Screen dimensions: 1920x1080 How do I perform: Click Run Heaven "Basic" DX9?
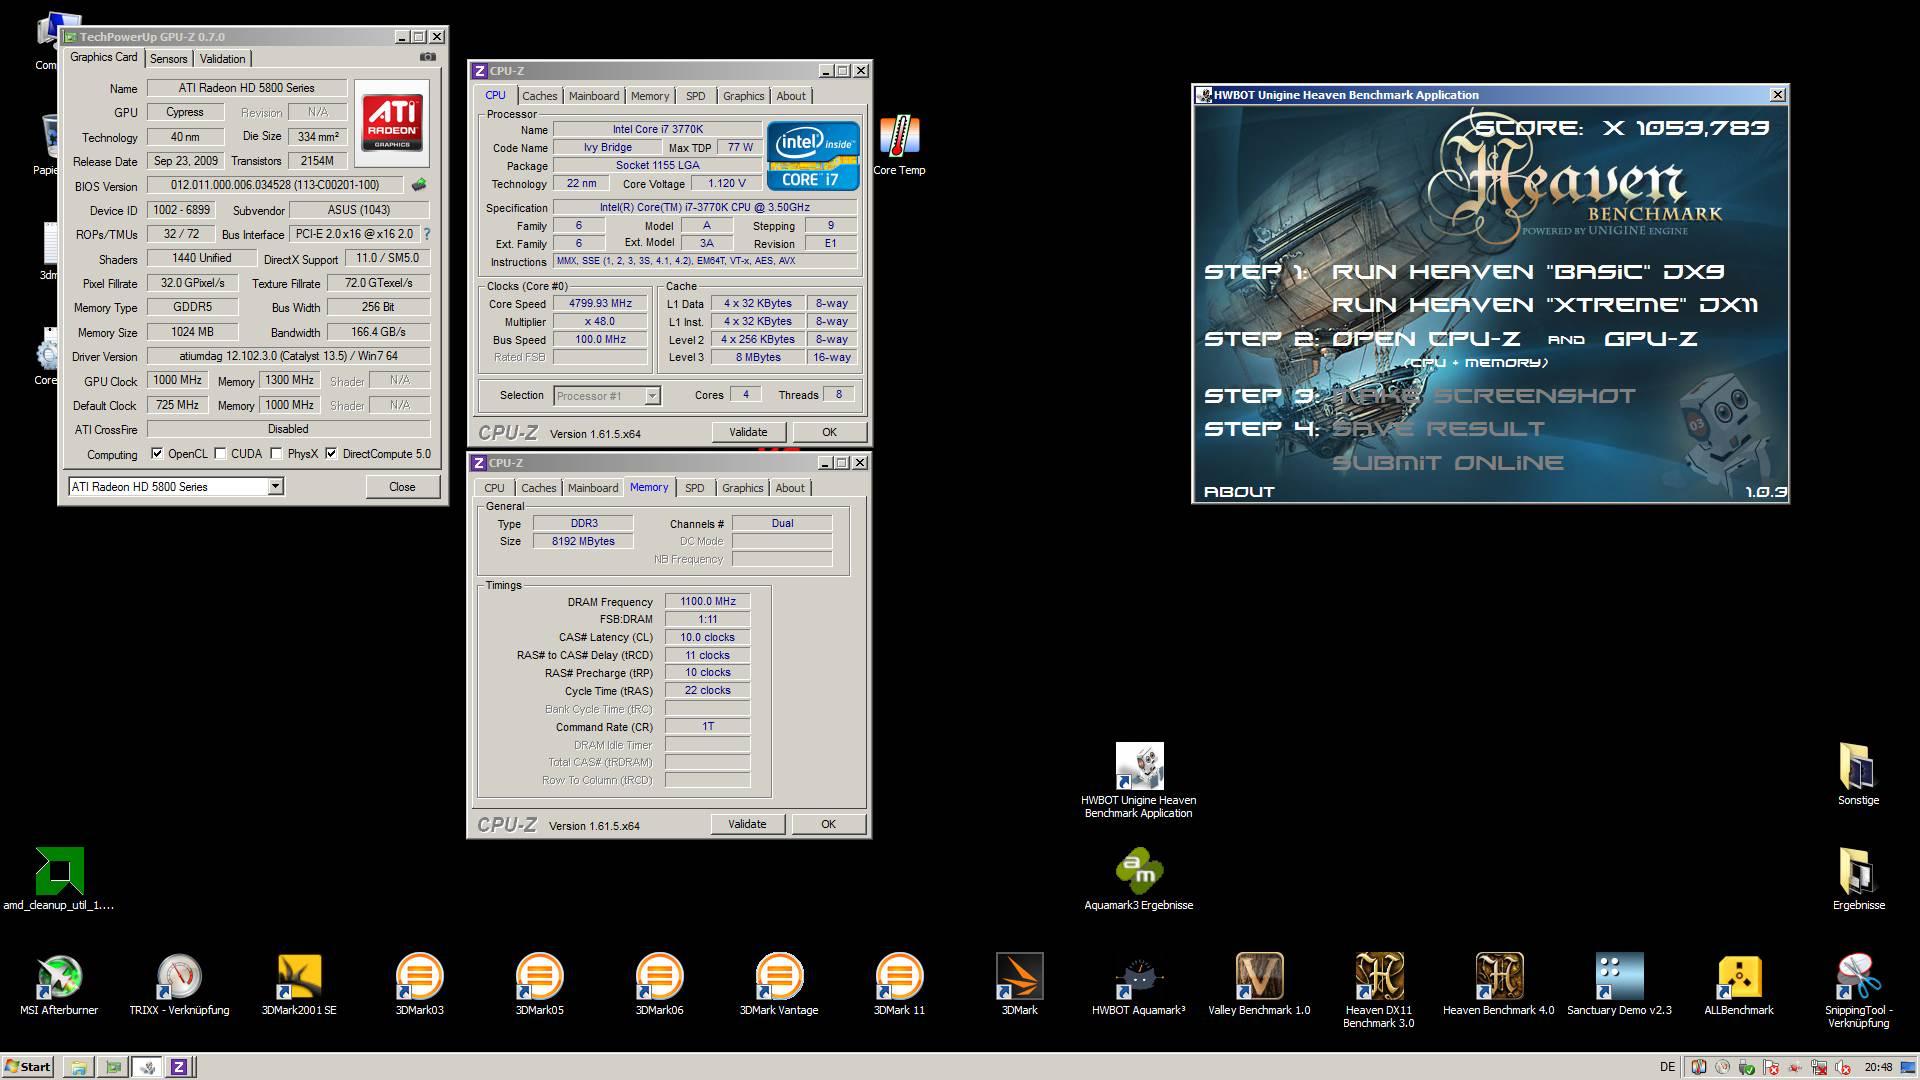click(x=1528, y=272)
